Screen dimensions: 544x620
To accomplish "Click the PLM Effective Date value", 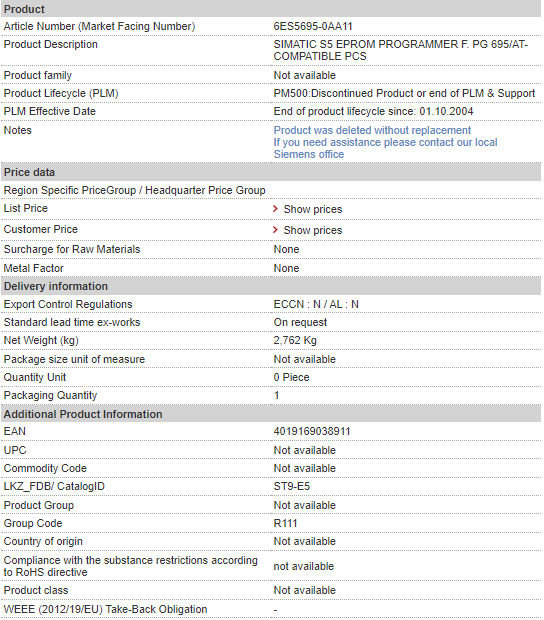I will click(x=373, y=112).
